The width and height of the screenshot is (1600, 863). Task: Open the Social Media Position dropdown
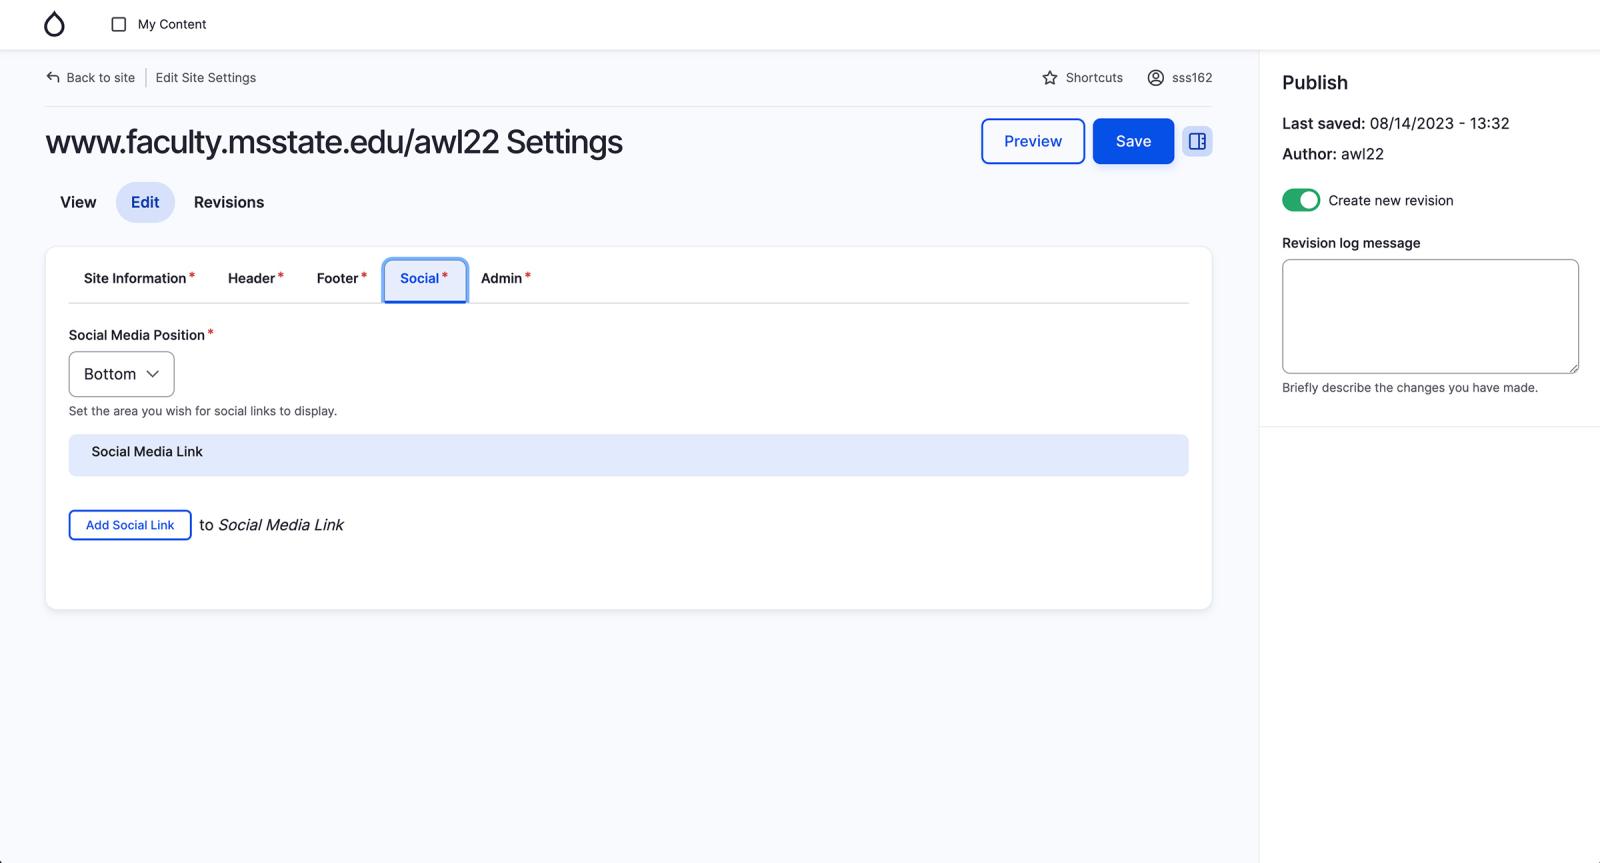[121, 374]
